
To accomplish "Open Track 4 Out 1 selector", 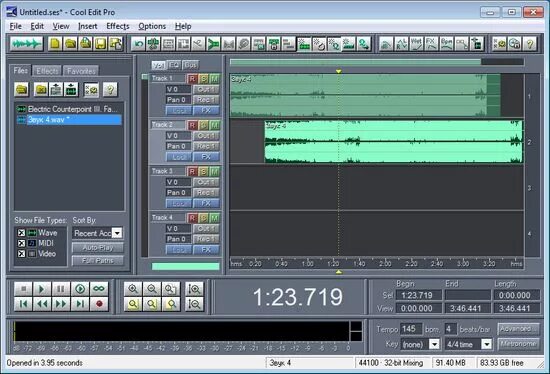I will point(206,228).
